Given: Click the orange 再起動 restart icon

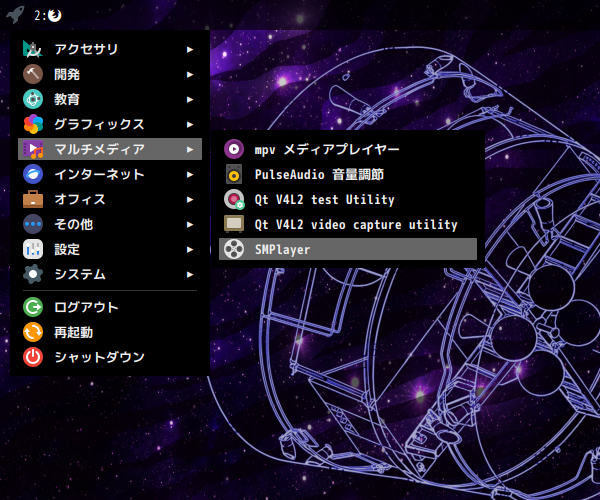Looking at the screenshot, I should coord(33,332).
